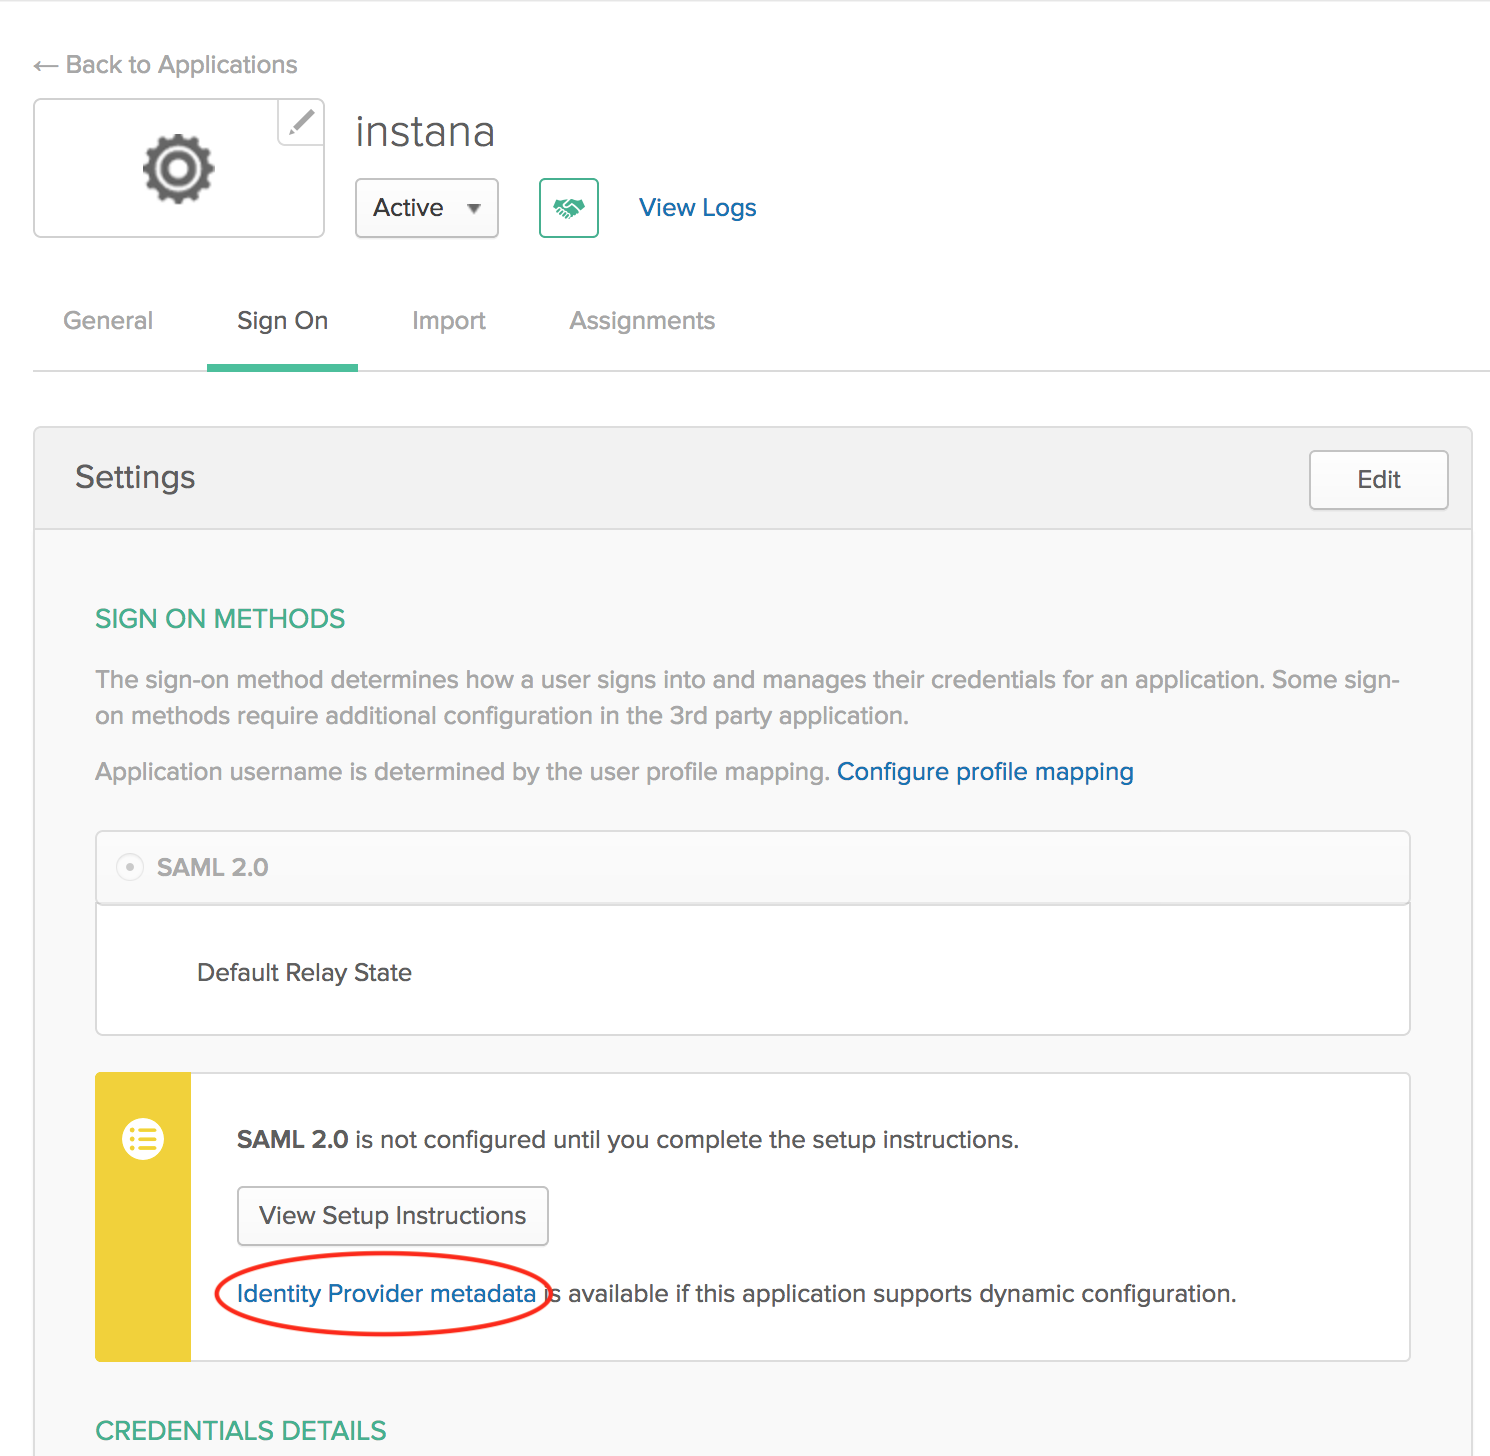Open View Logs link

(x=698, y=208)
